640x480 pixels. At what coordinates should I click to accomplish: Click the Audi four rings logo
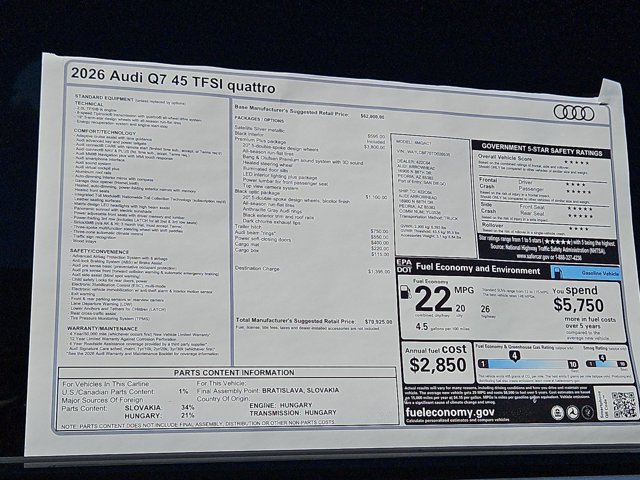pyautogui.click(x=574, y=113)
